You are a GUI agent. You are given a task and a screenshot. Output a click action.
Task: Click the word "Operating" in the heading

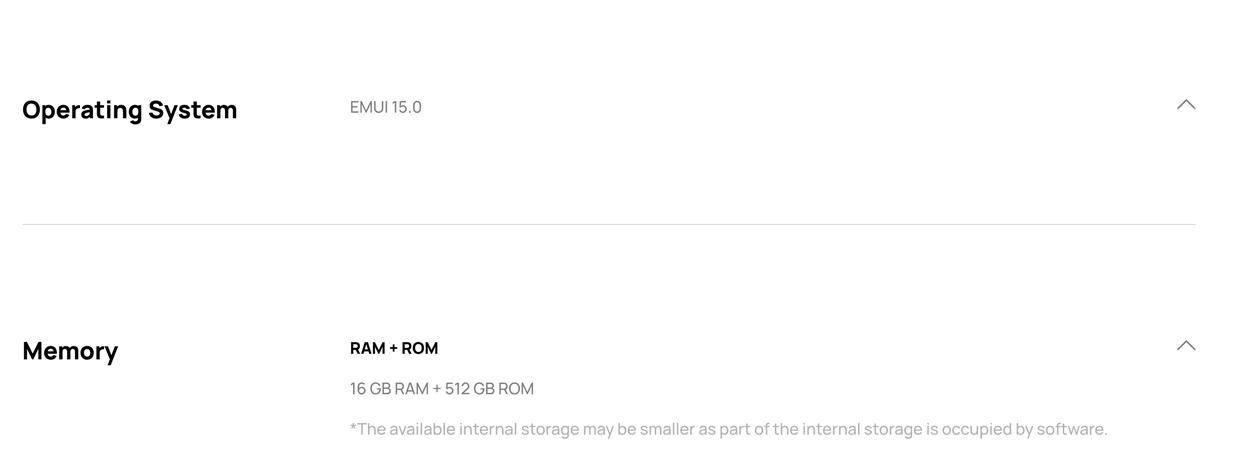[x=82, y=110]
